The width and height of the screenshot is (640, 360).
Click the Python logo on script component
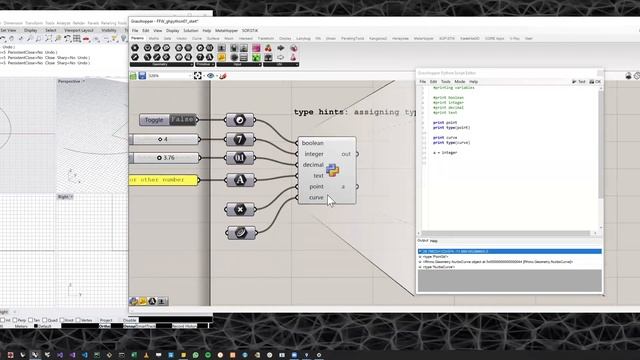tap(332, 170)
